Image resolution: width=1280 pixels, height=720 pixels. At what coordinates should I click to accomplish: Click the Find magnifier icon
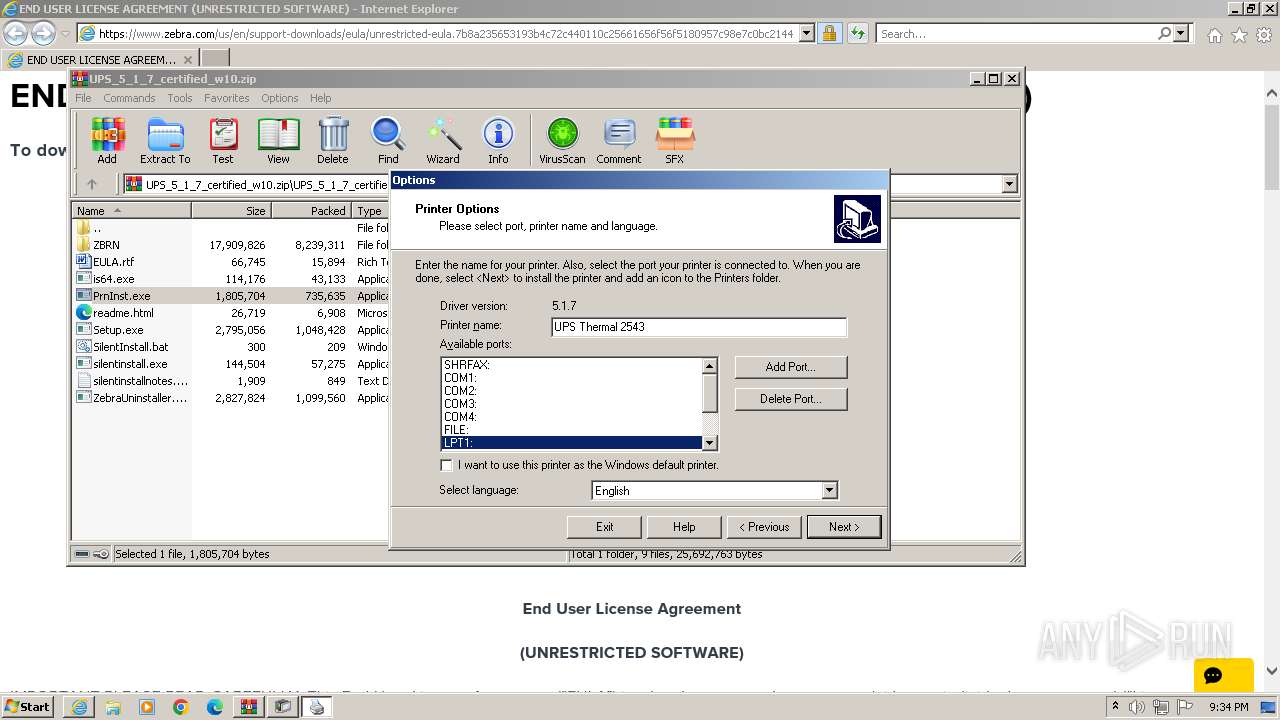(388, 140)
